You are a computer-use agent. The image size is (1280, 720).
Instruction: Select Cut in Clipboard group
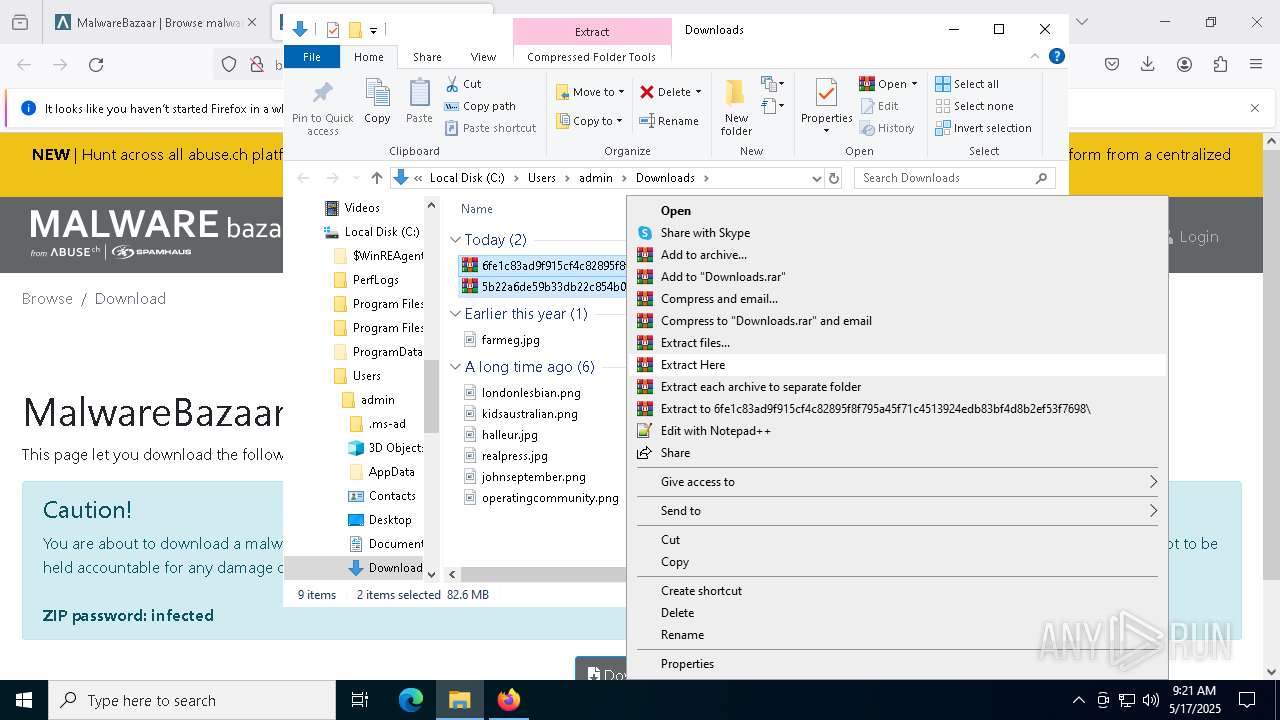(x=463, y=84)
